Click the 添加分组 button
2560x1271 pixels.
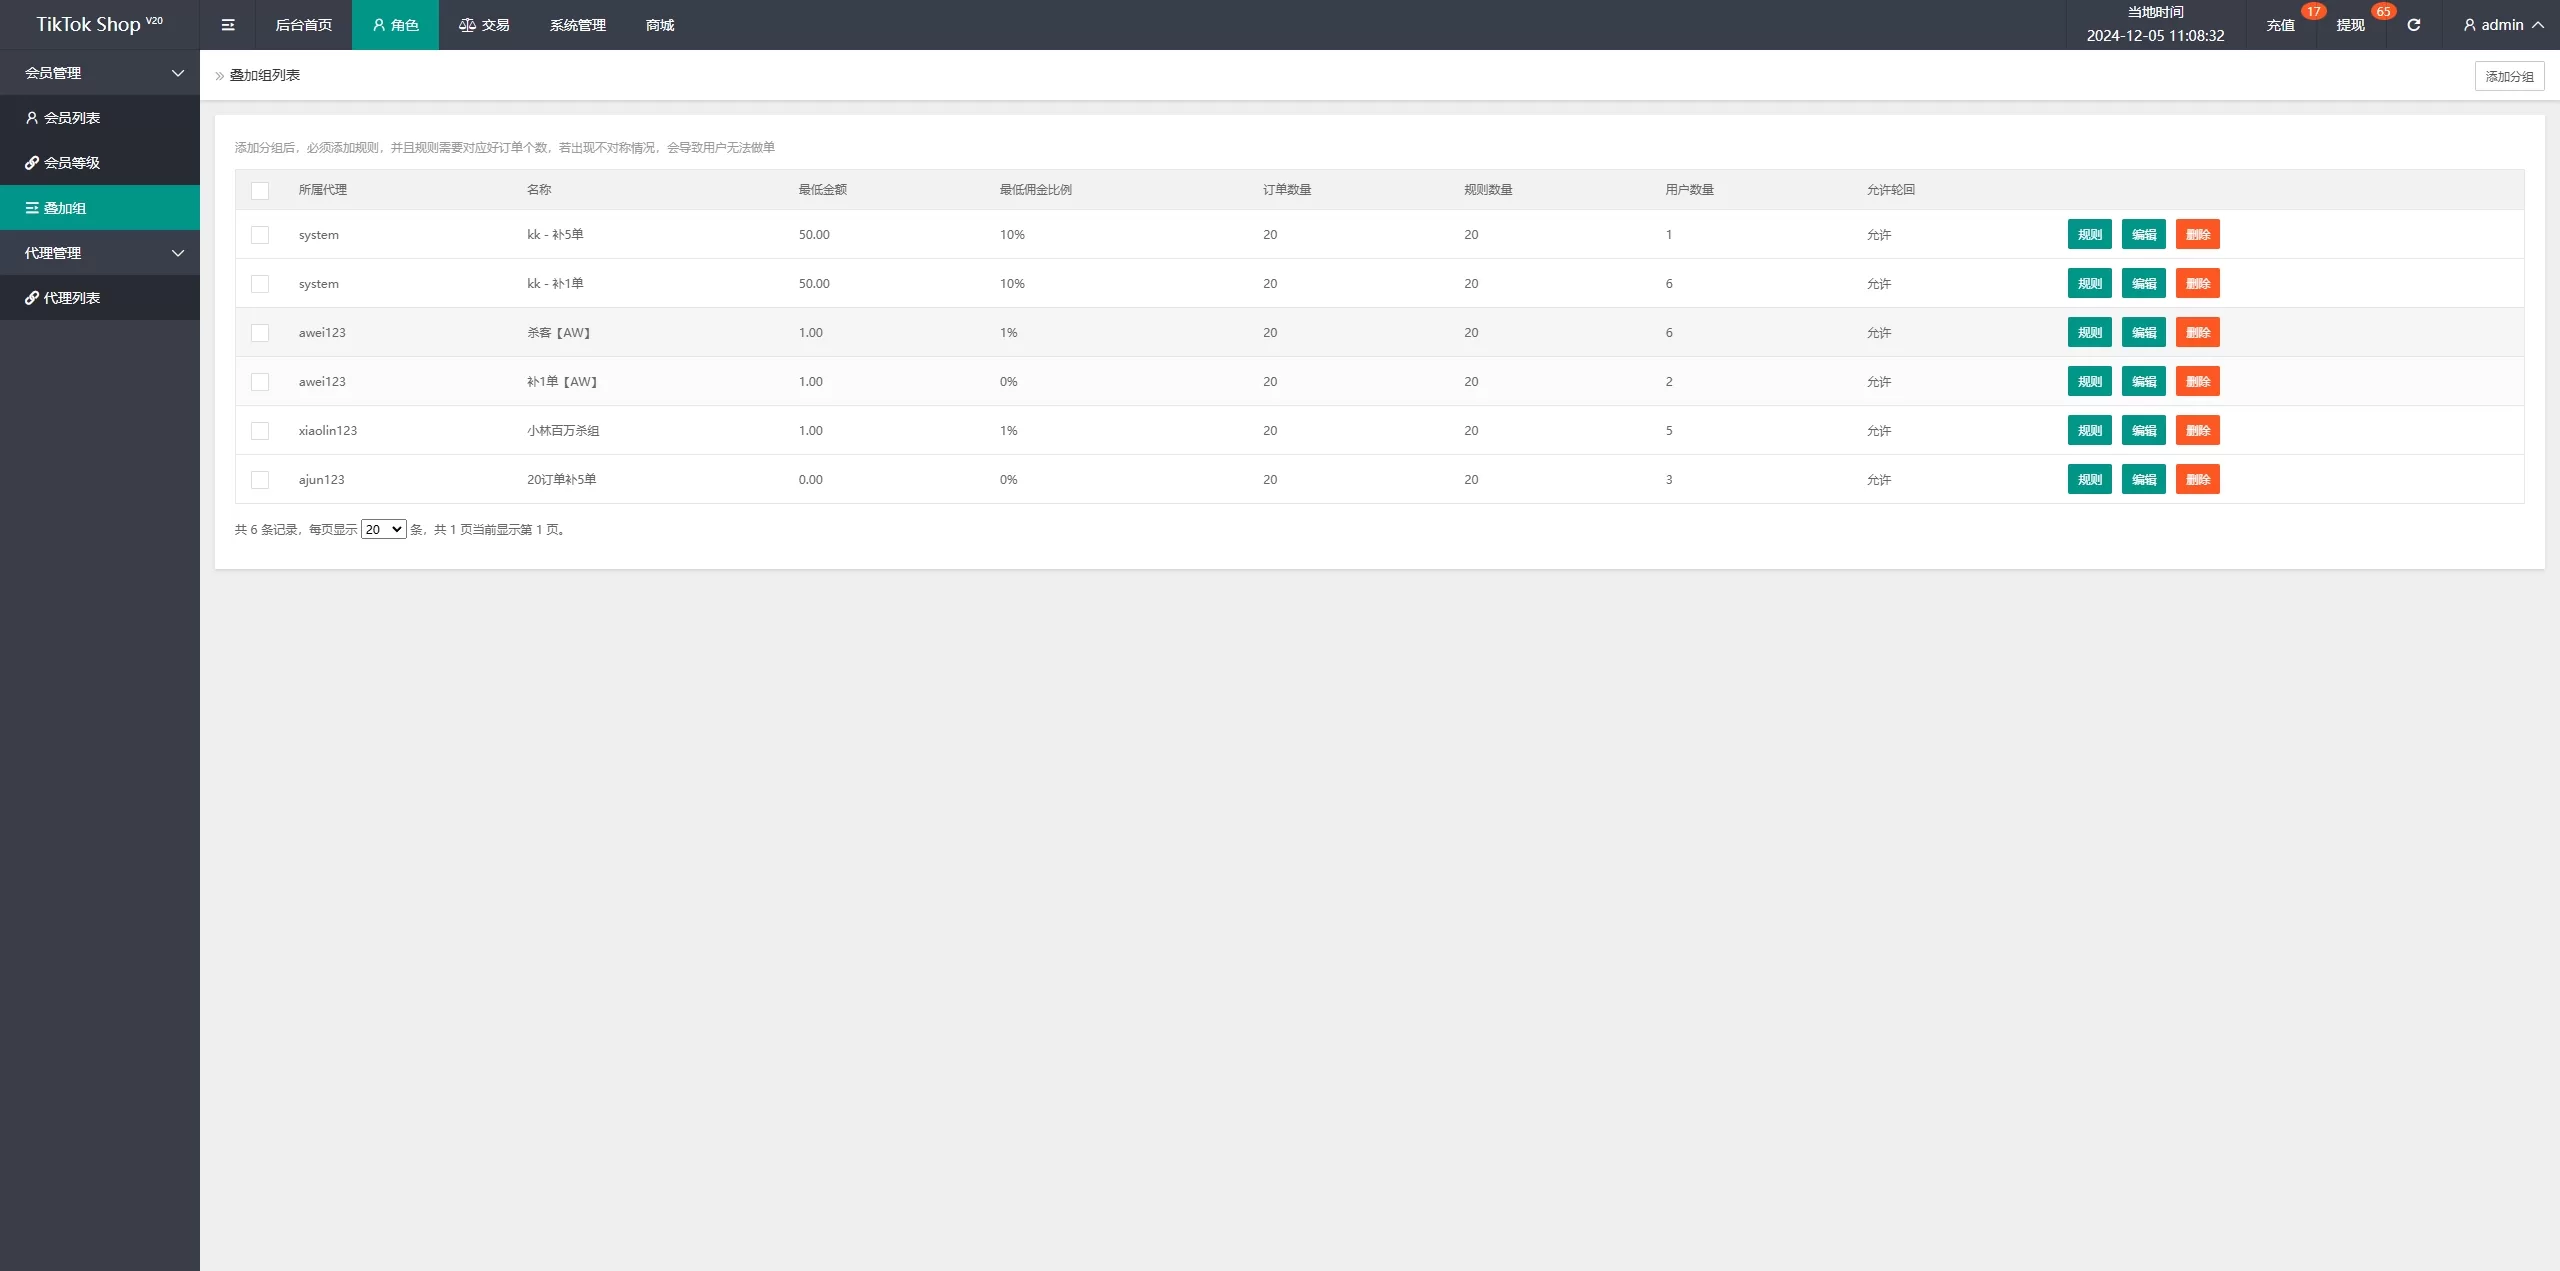[2509, 76]
